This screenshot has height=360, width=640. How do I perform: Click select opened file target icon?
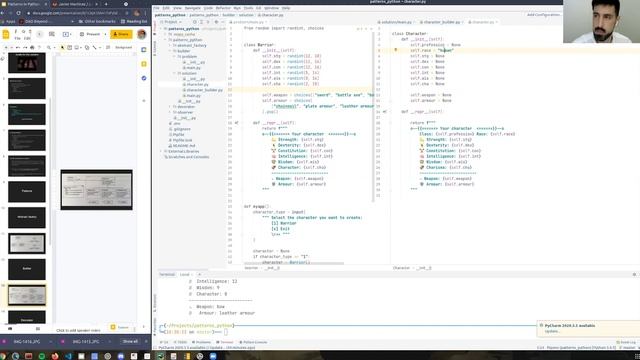(195, 22)
